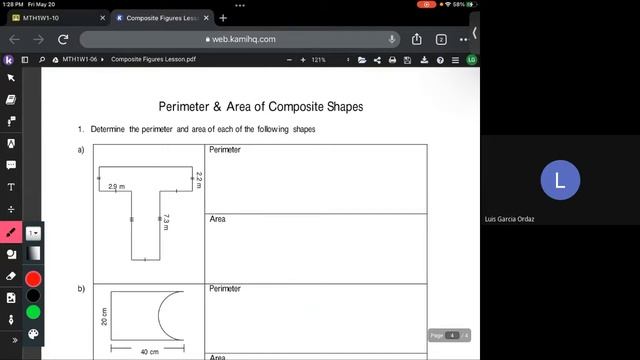This screenshot has width=640, height=360.
Task: Collapse the side panel arrow handle
Action: tap(474, 33)
